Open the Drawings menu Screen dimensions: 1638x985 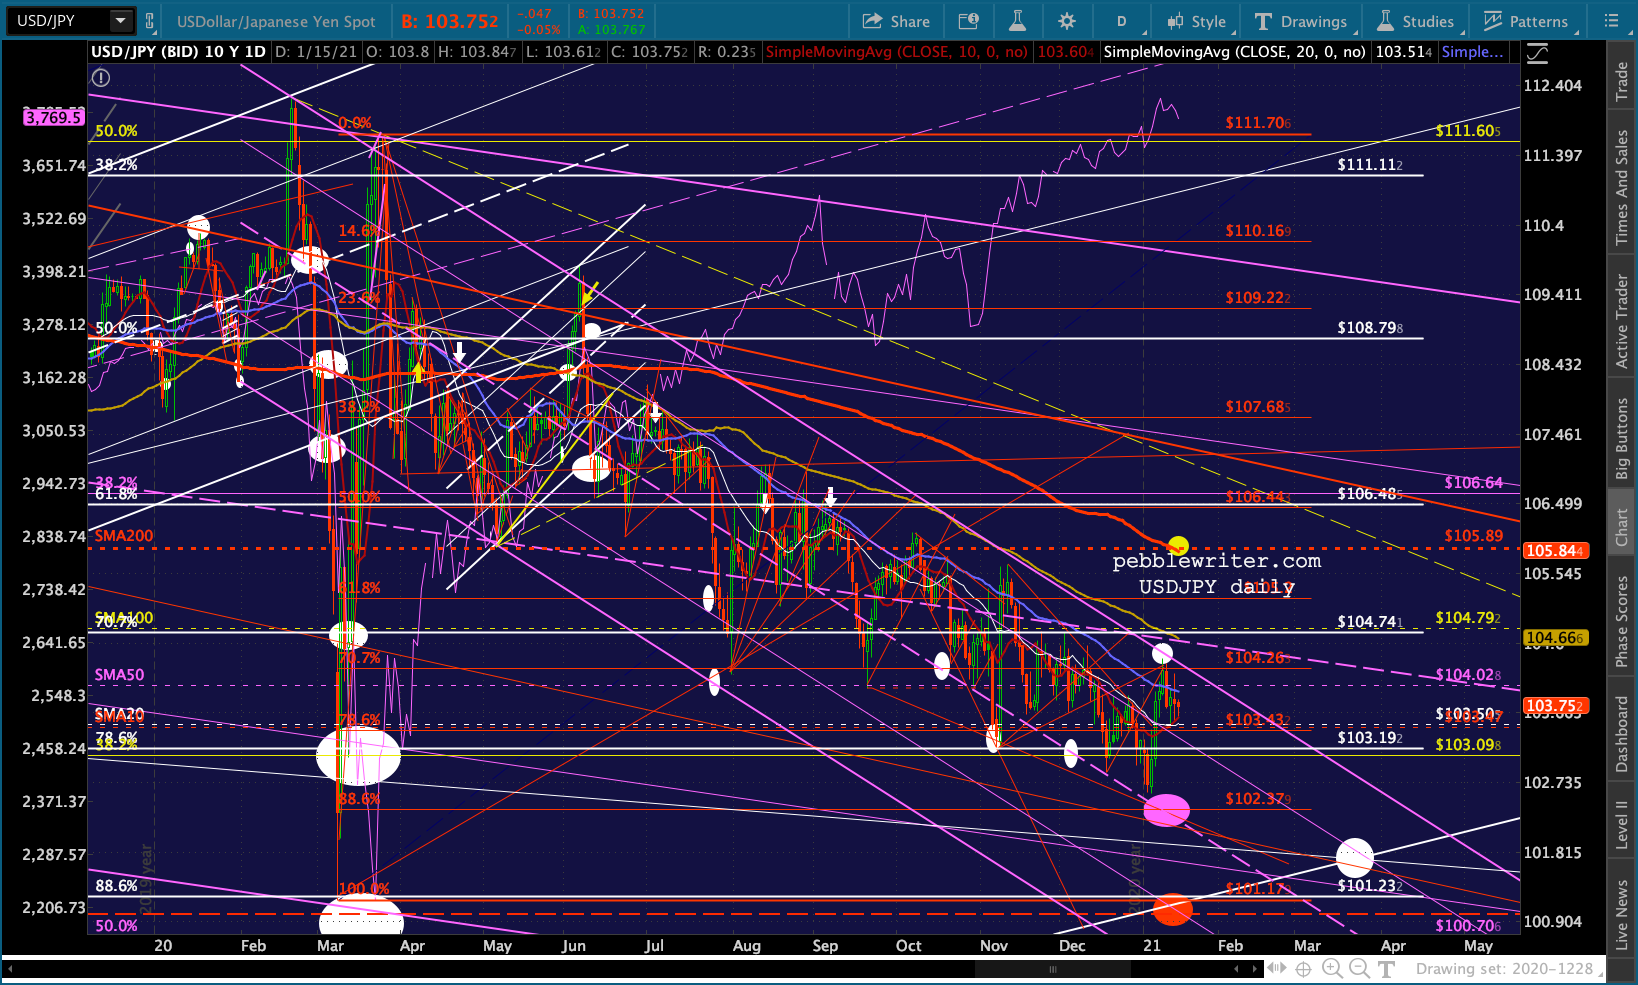click(1302, 21)
